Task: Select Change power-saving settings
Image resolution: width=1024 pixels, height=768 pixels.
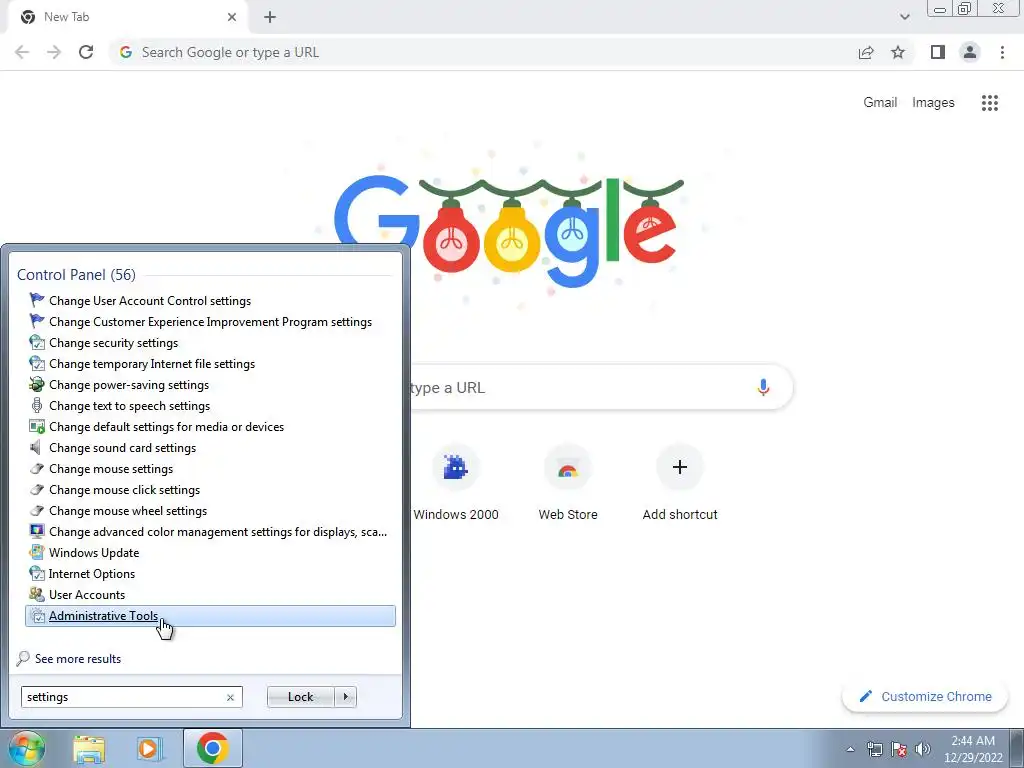Action: [210, 385]
